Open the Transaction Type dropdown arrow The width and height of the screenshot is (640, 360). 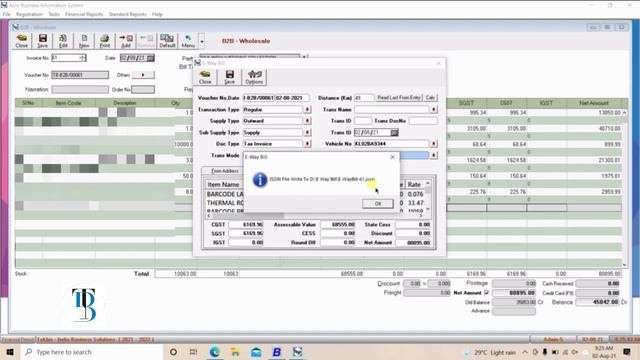coord(307,109)
